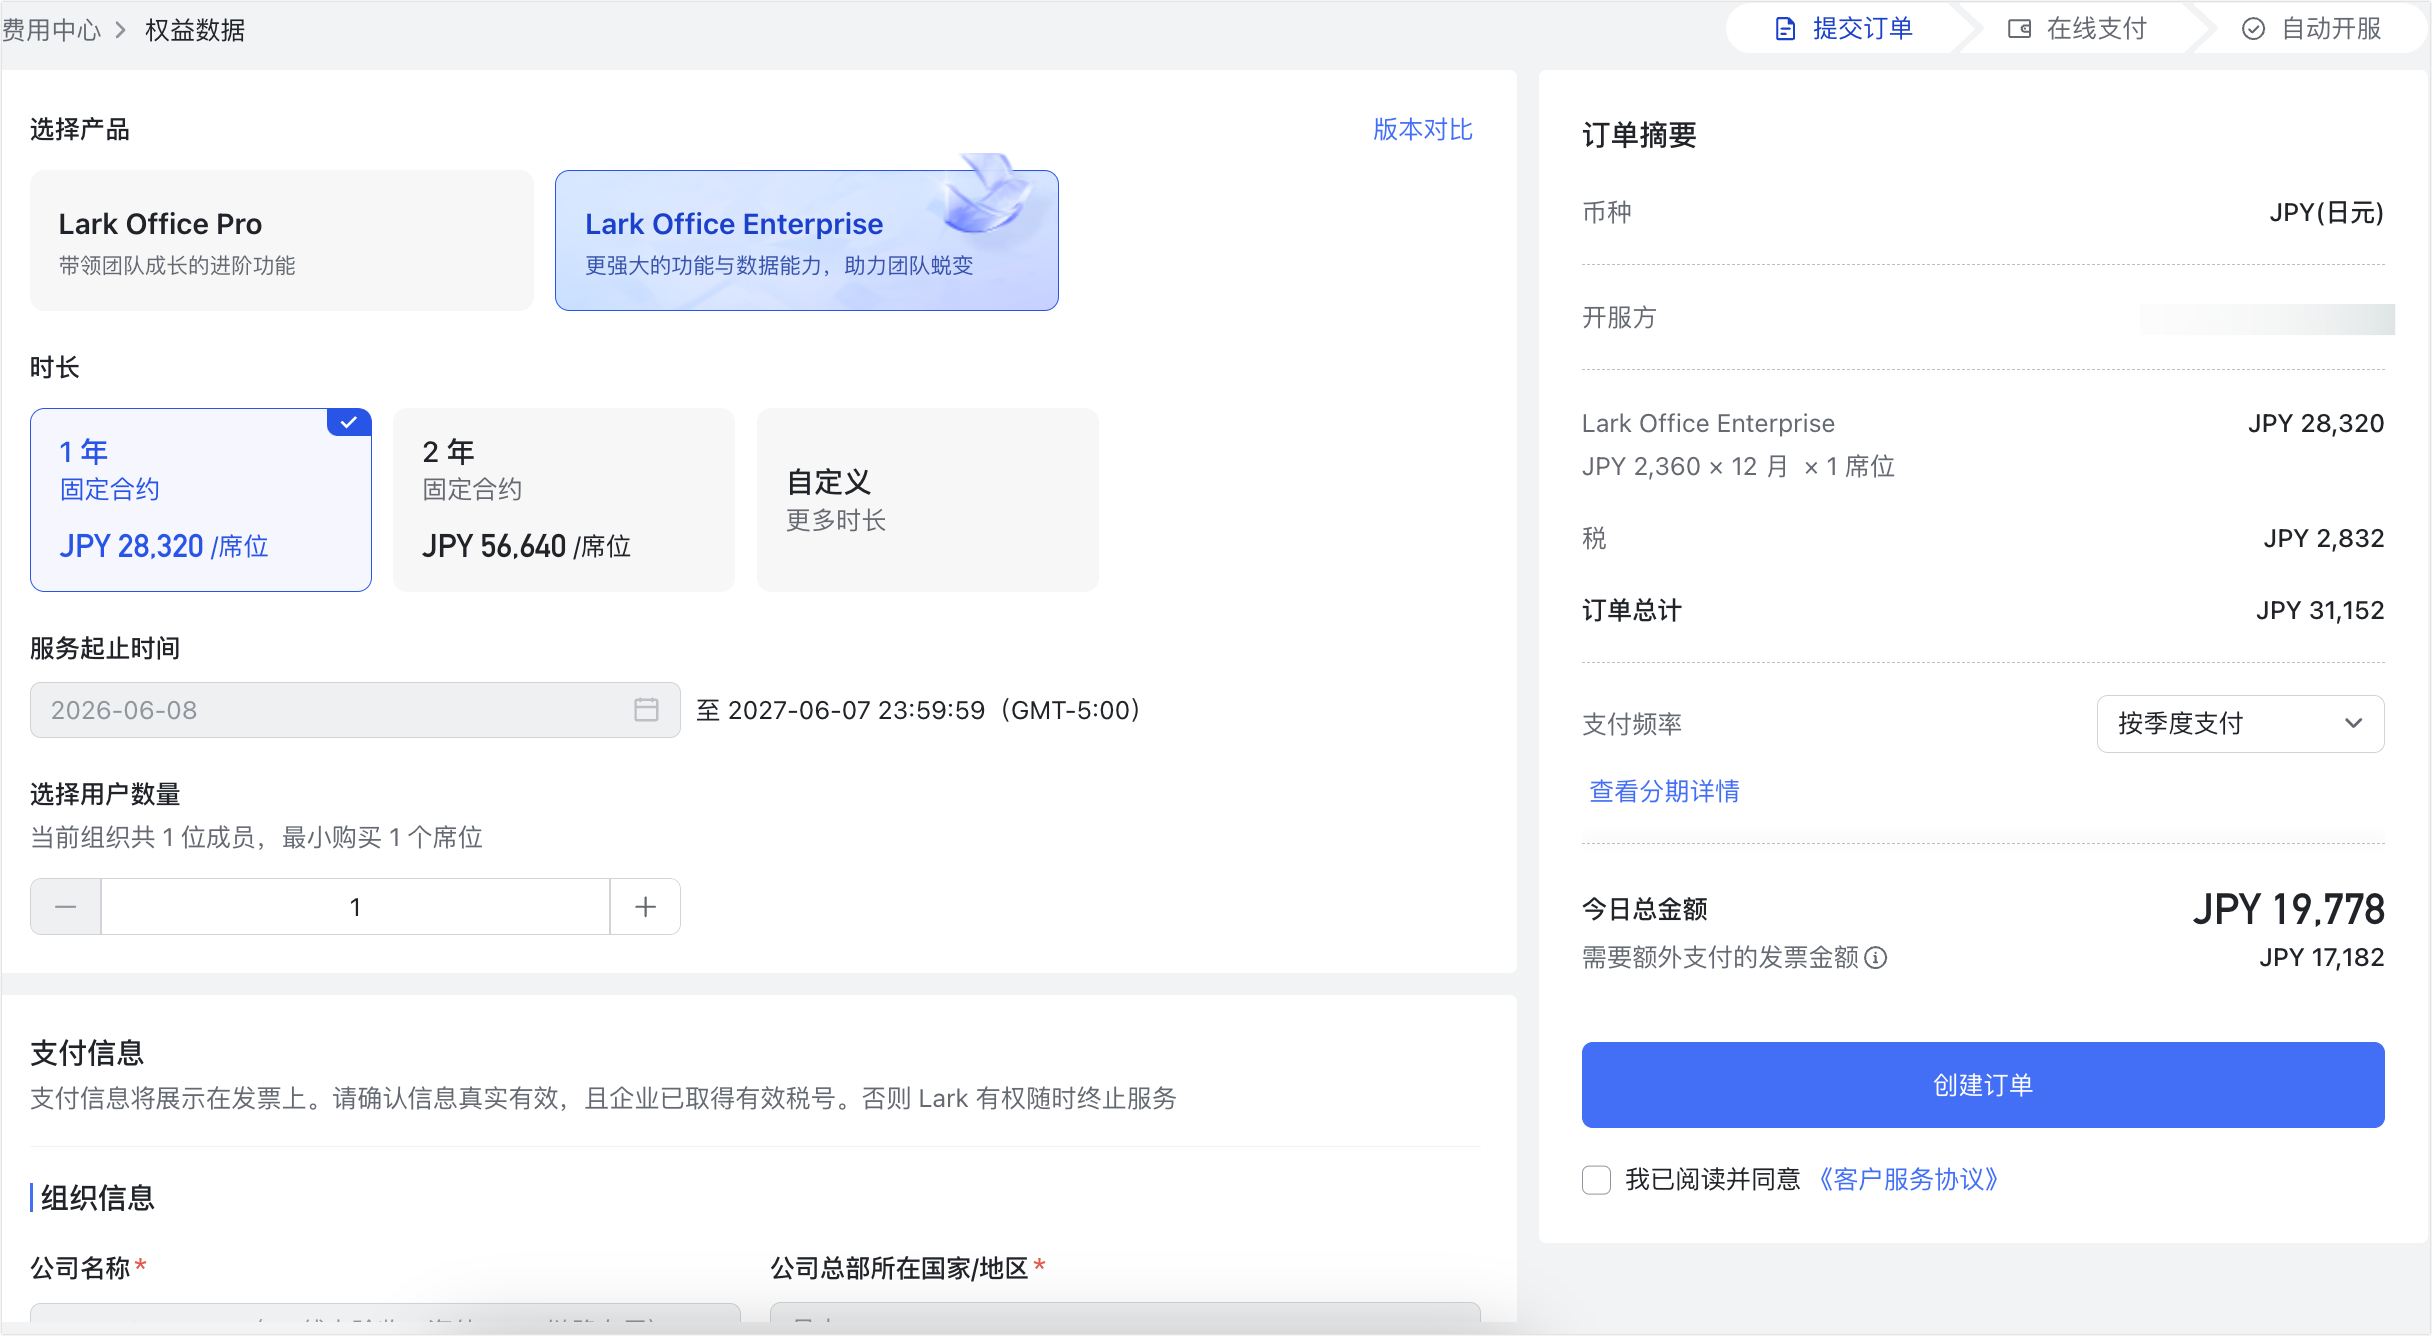
Task: Click the 组织信息 section heading
Action: [97, 1198]
